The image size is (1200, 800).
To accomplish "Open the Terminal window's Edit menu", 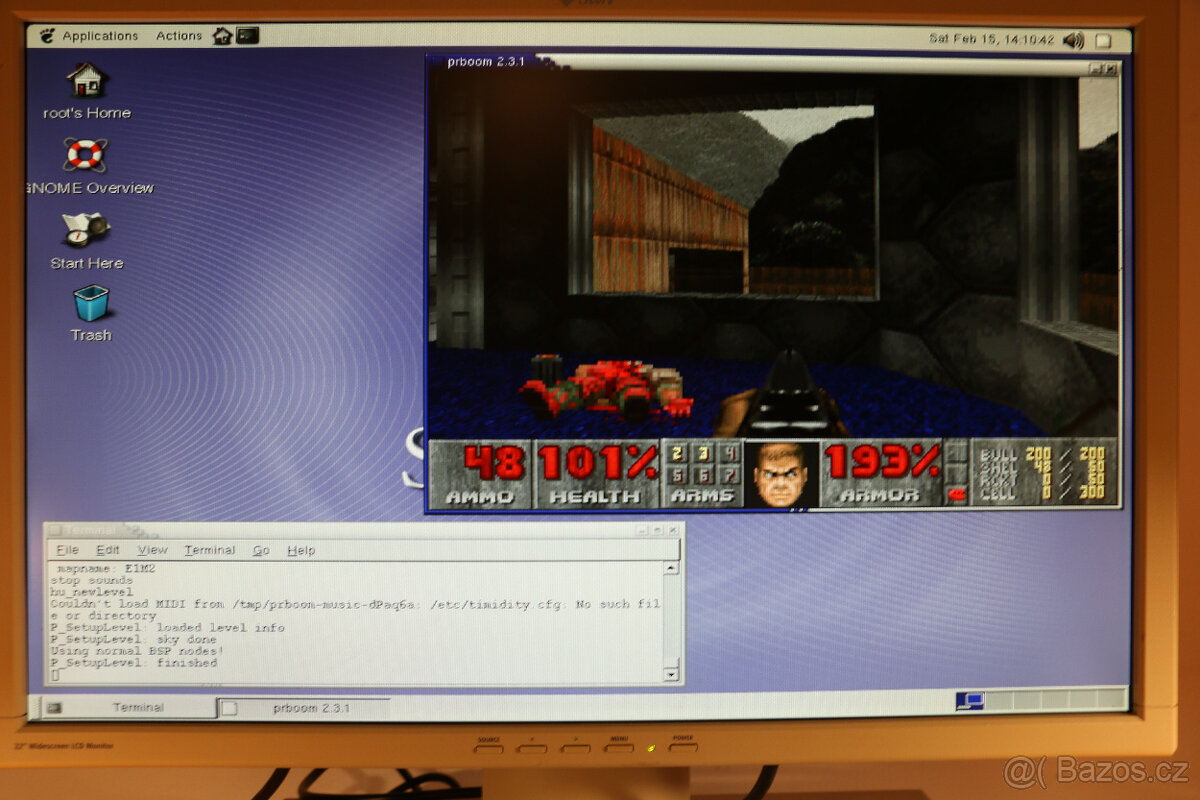I will pyautogui.click(x=107, y=550).
